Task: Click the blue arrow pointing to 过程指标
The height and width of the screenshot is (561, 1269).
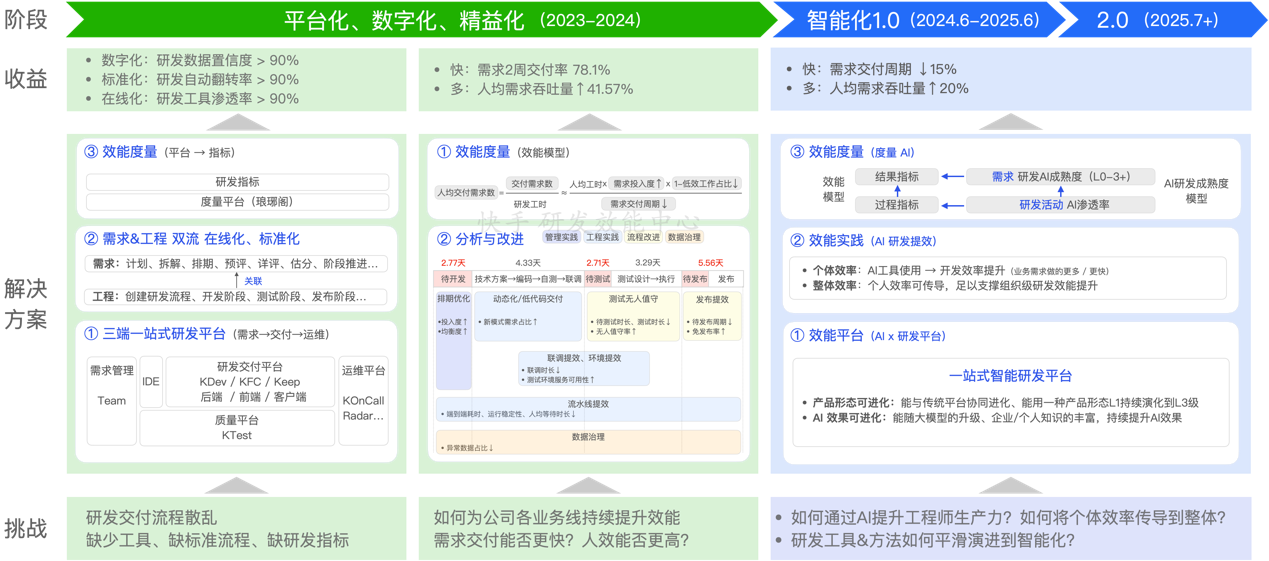Action: (x=952, y=205)
